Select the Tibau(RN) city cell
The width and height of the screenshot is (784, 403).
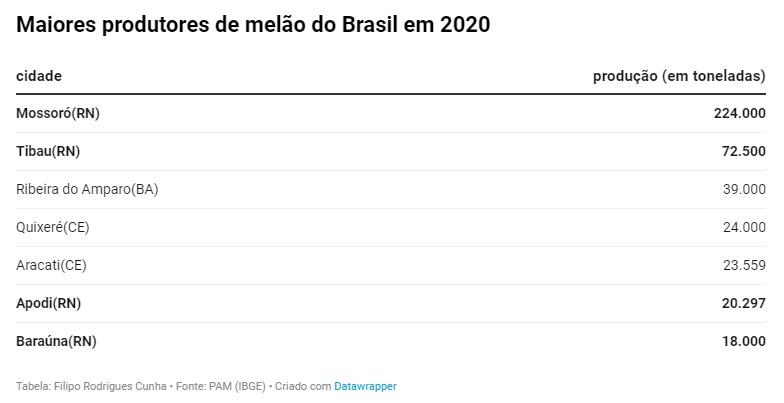(48, 151)
